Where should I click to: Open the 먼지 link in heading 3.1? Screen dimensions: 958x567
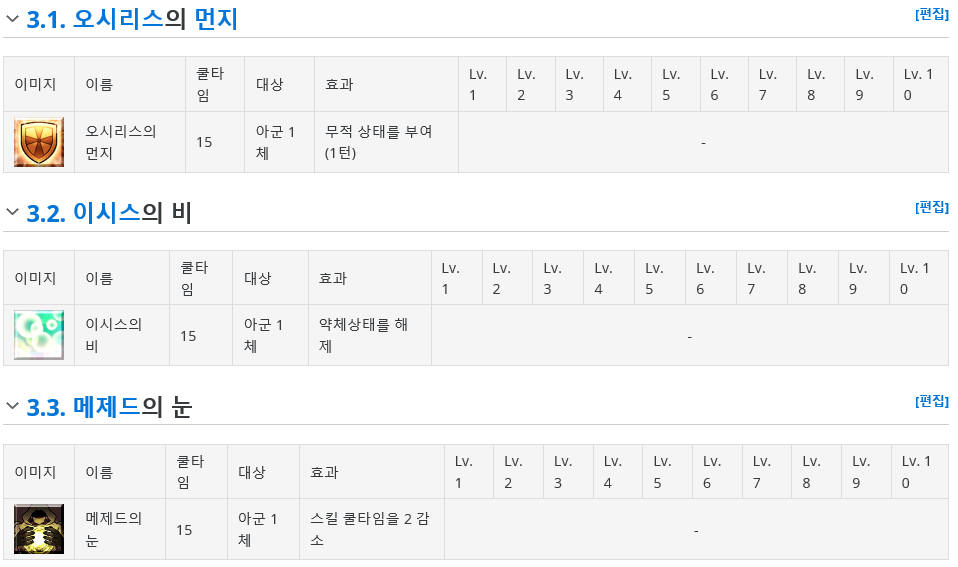click(x=216, y=19)
